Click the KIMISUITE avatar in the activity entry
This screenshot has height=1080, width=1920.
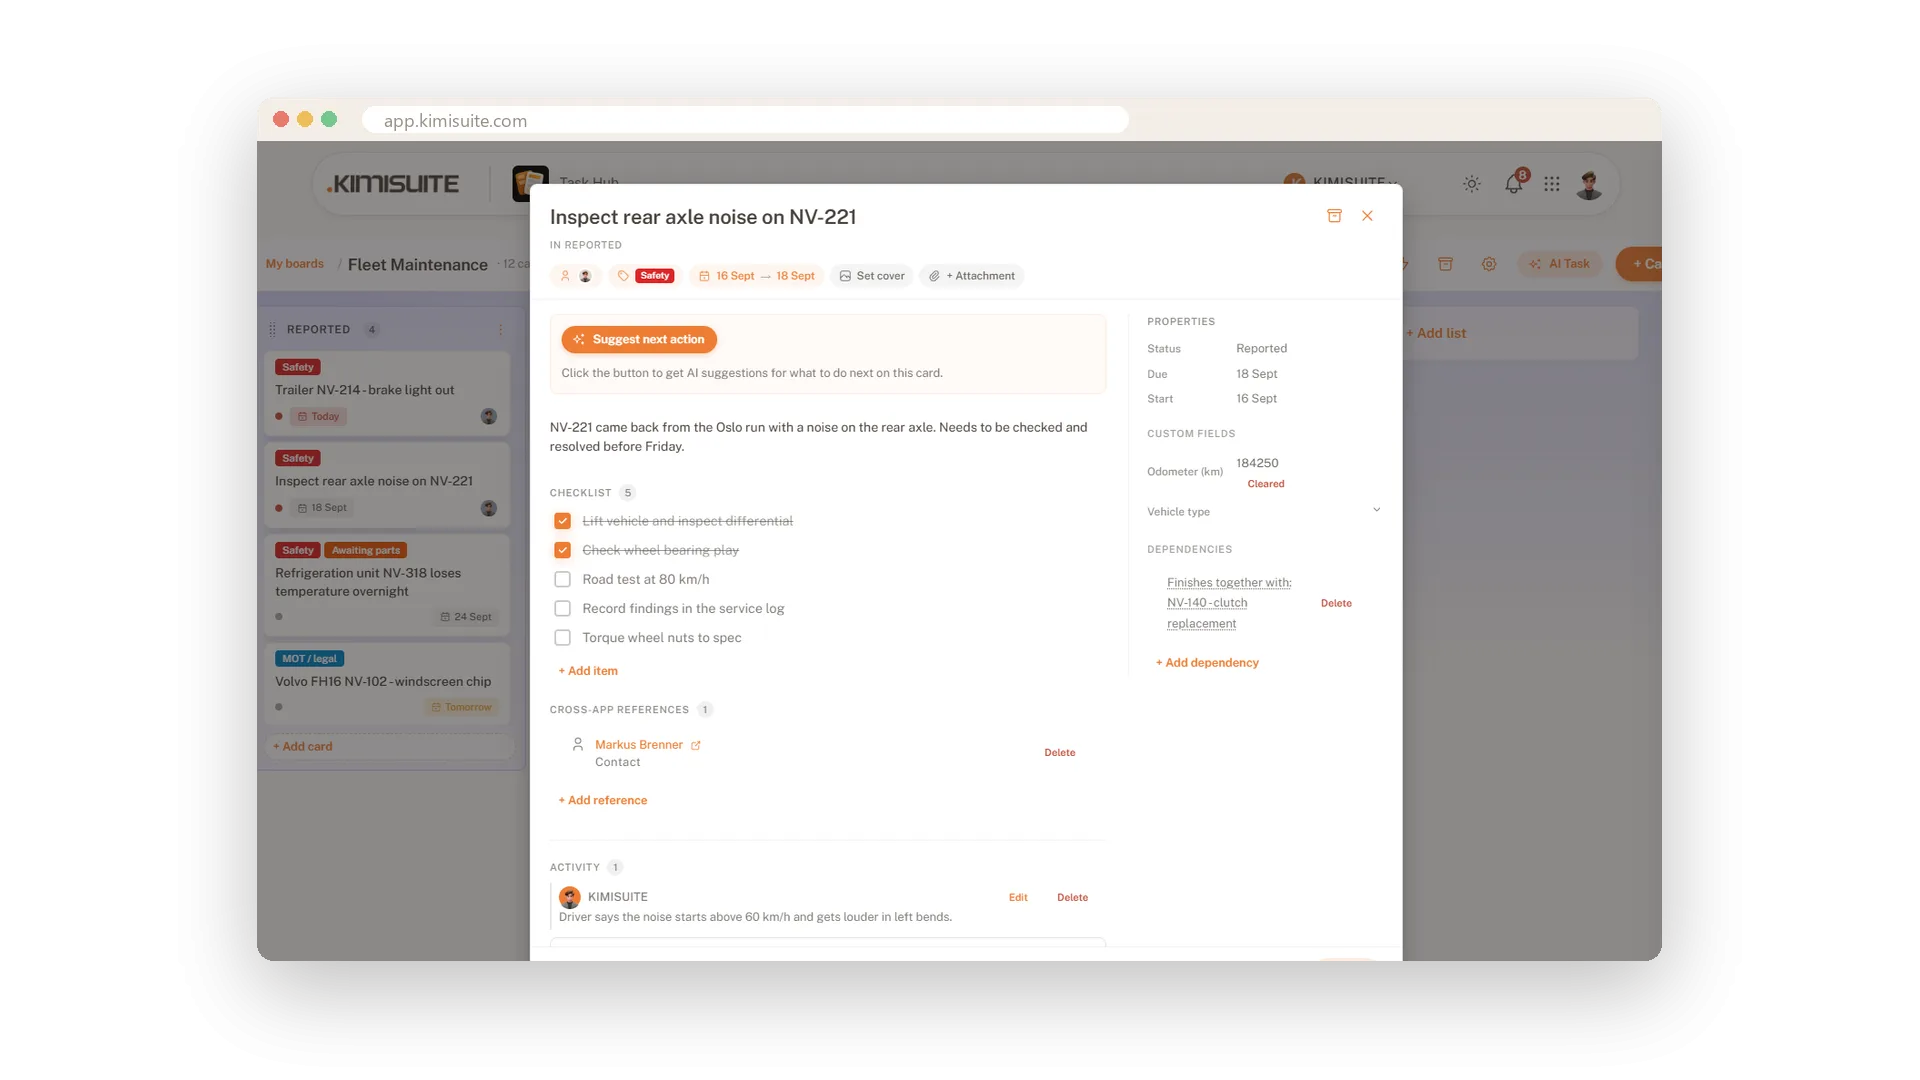coord(570,897)
